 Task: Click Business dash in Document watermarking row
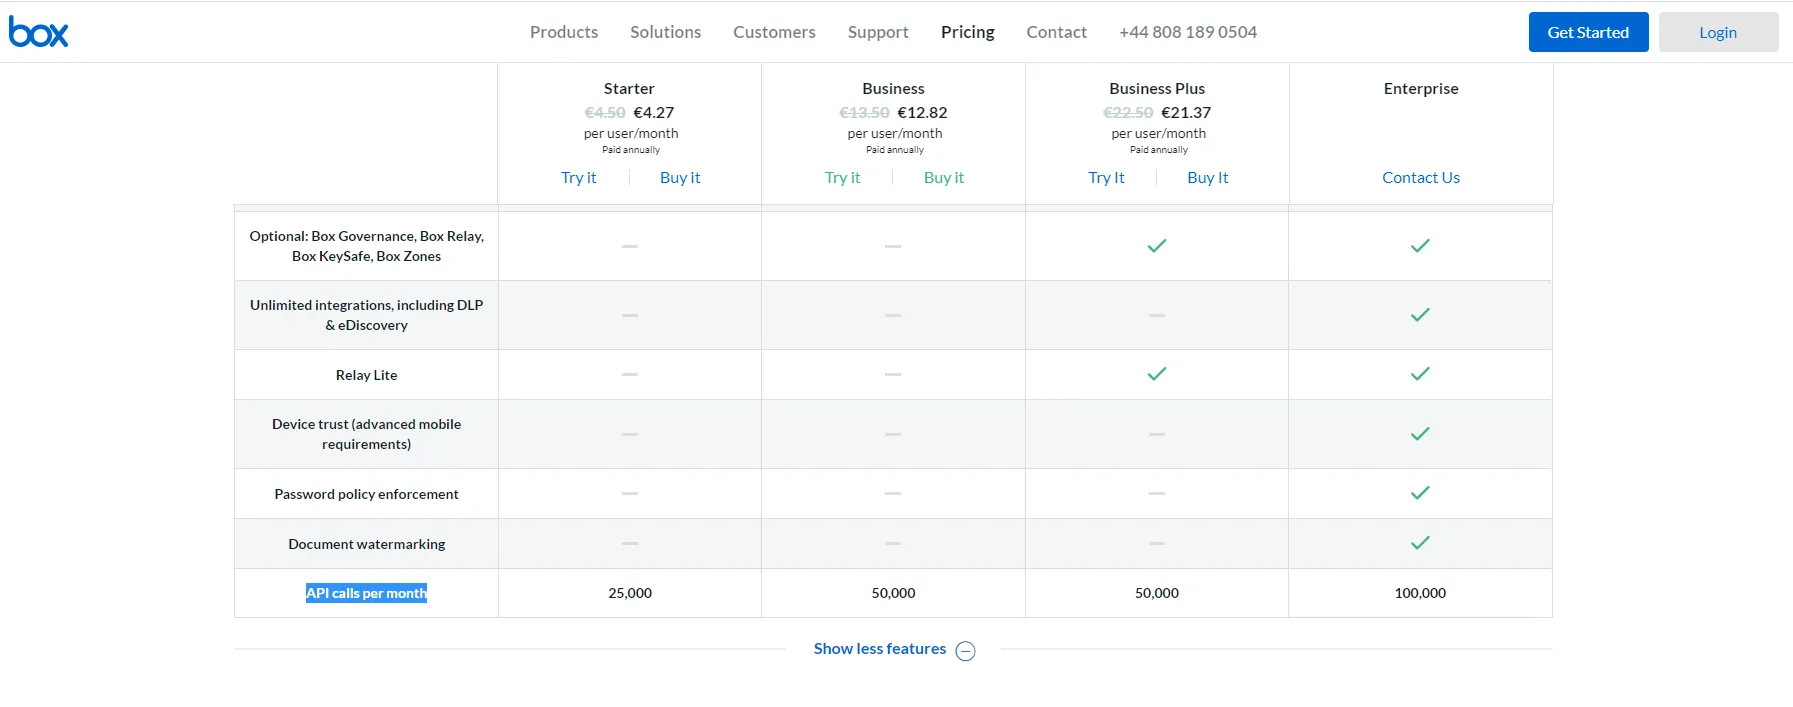(x=893, y=543)
